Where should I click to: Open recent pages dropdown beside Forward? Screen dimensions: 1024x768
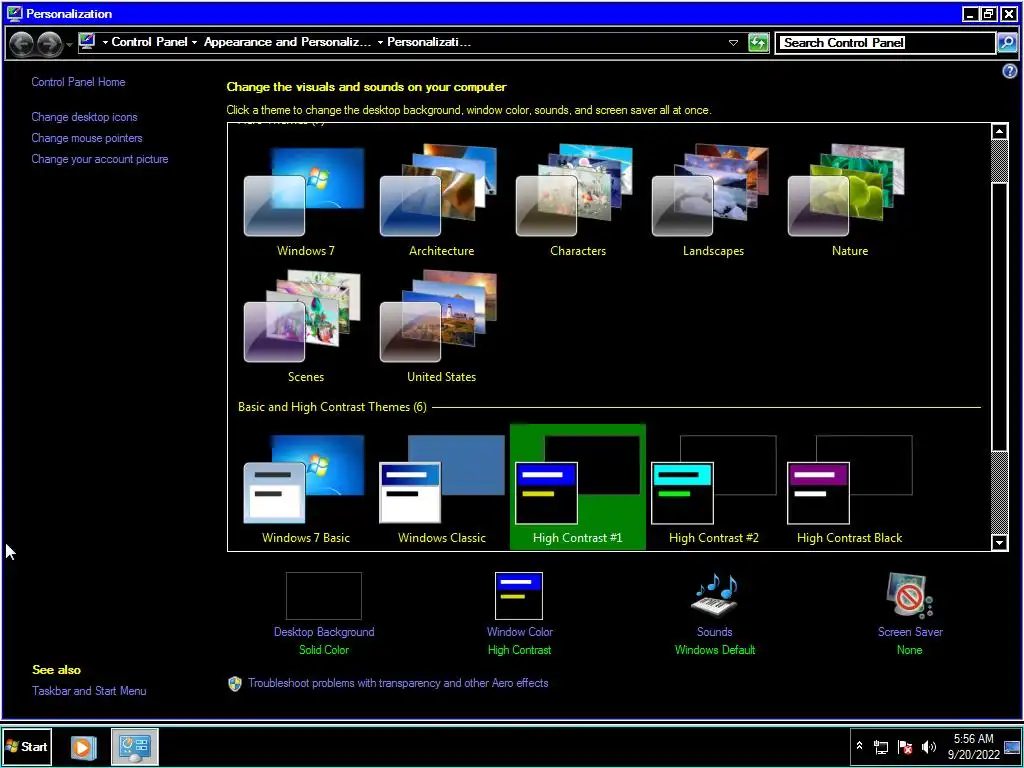[x=69, y=44]
